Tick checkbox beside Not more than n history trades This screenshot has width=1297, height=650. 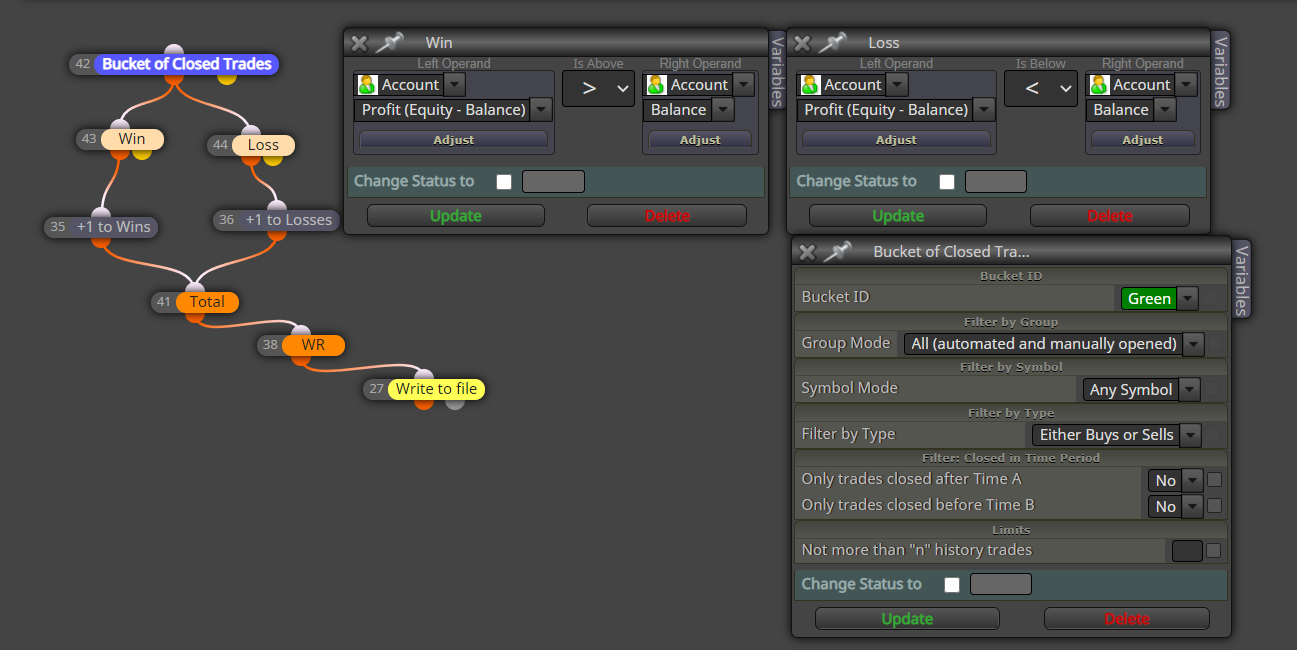coord(1213,550)
